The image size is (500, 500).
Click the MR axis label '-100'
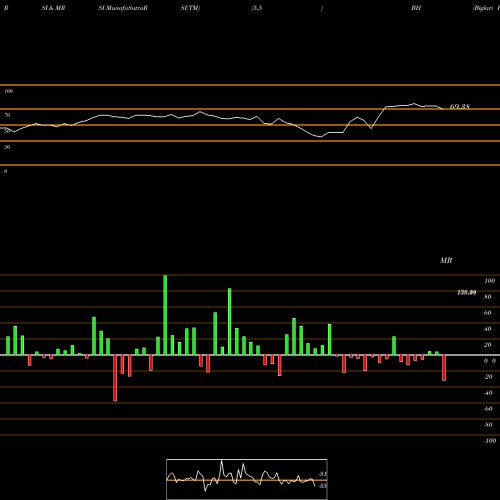pos(490,441)
